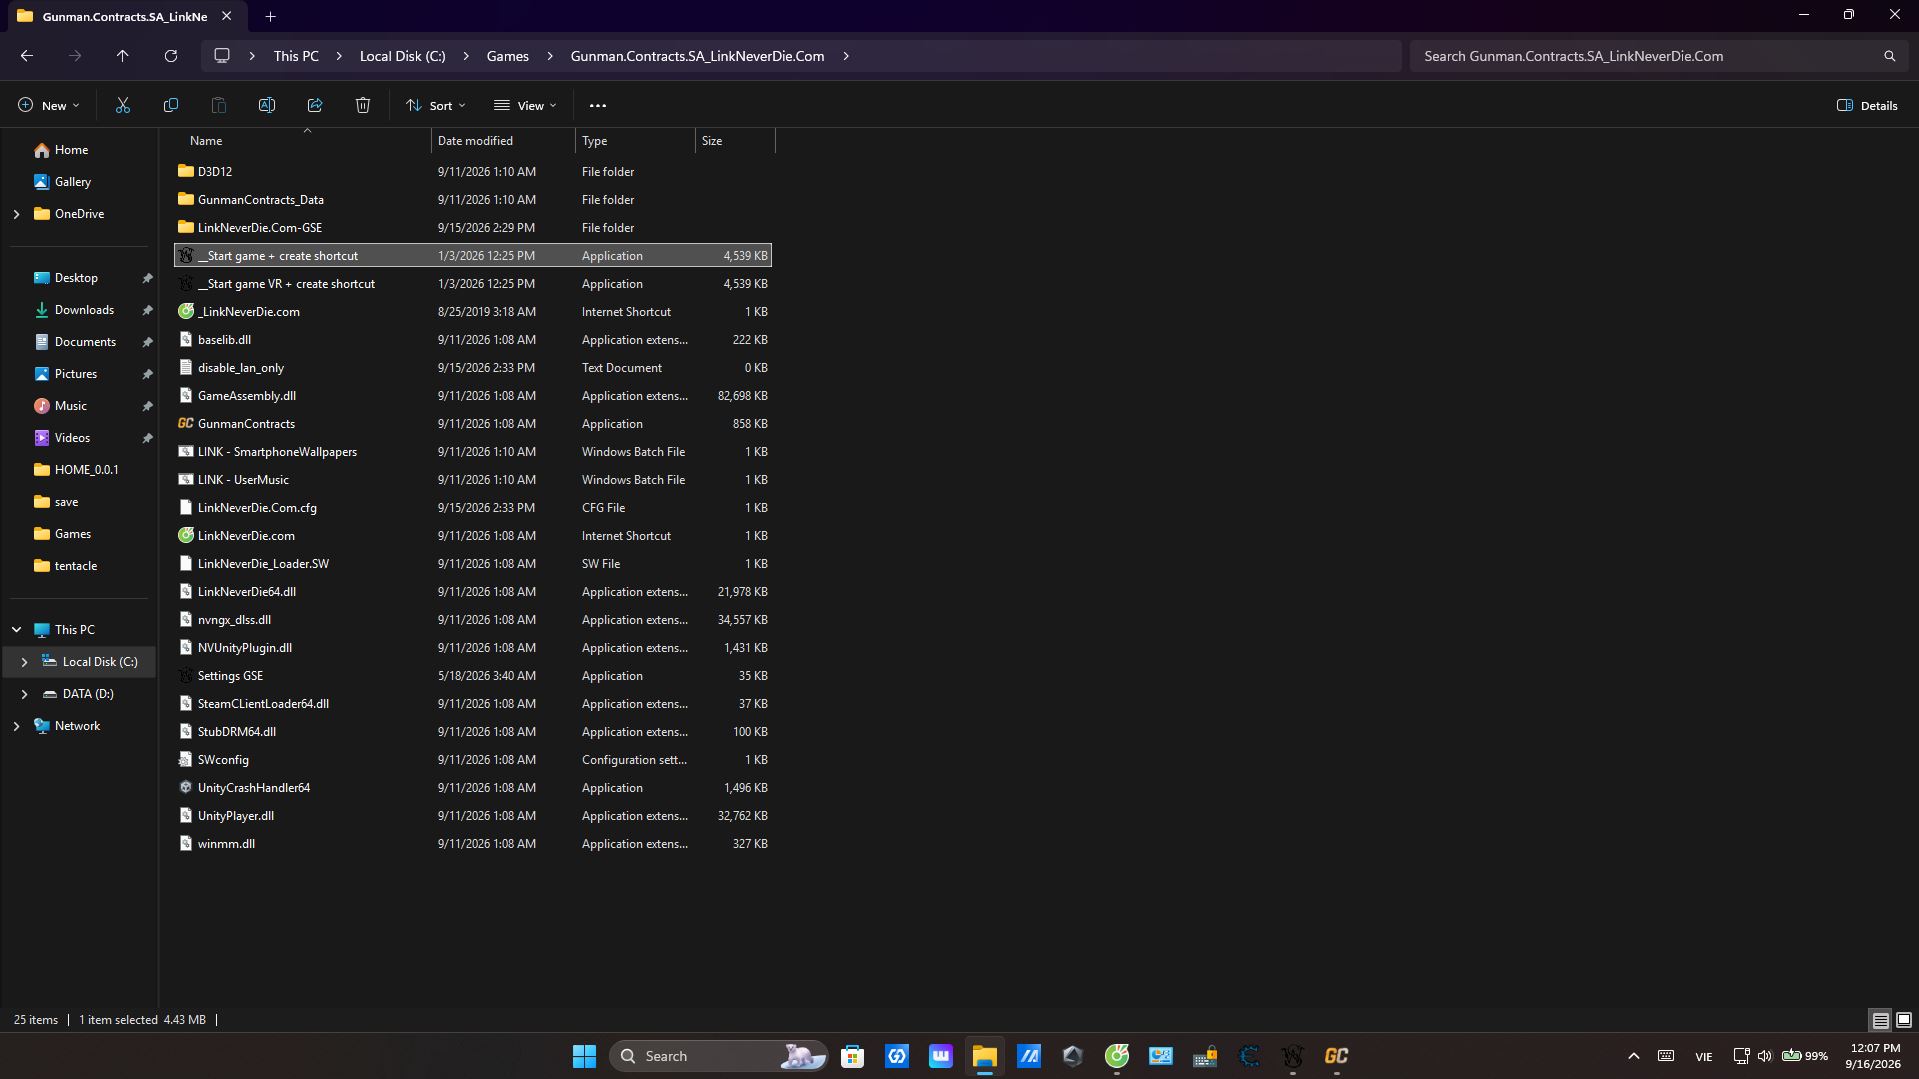Open the GC Gunman Contracts taskbar icon
The height and width of the screenshot is (1079, 1919).
pos(1336,1056)
